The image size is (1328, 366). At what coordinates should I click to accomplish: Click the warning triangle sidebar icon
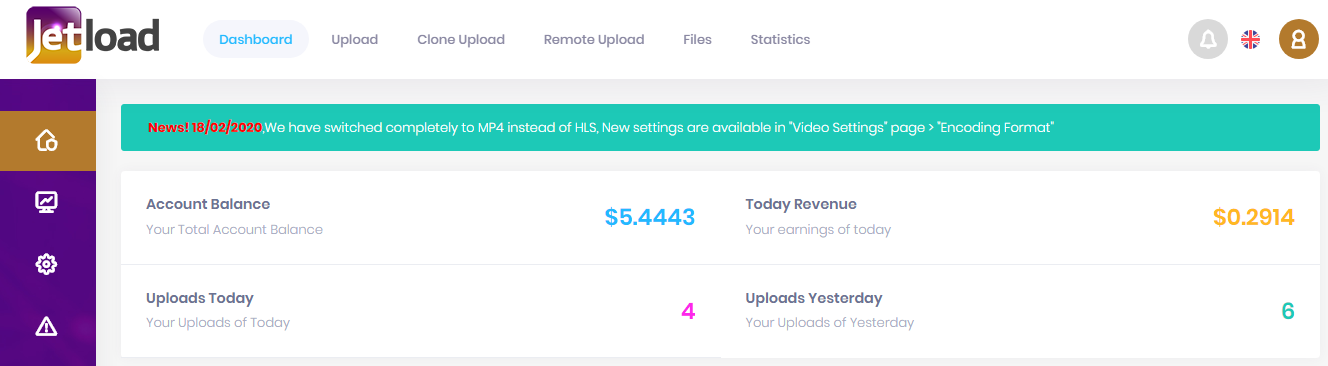47,325
